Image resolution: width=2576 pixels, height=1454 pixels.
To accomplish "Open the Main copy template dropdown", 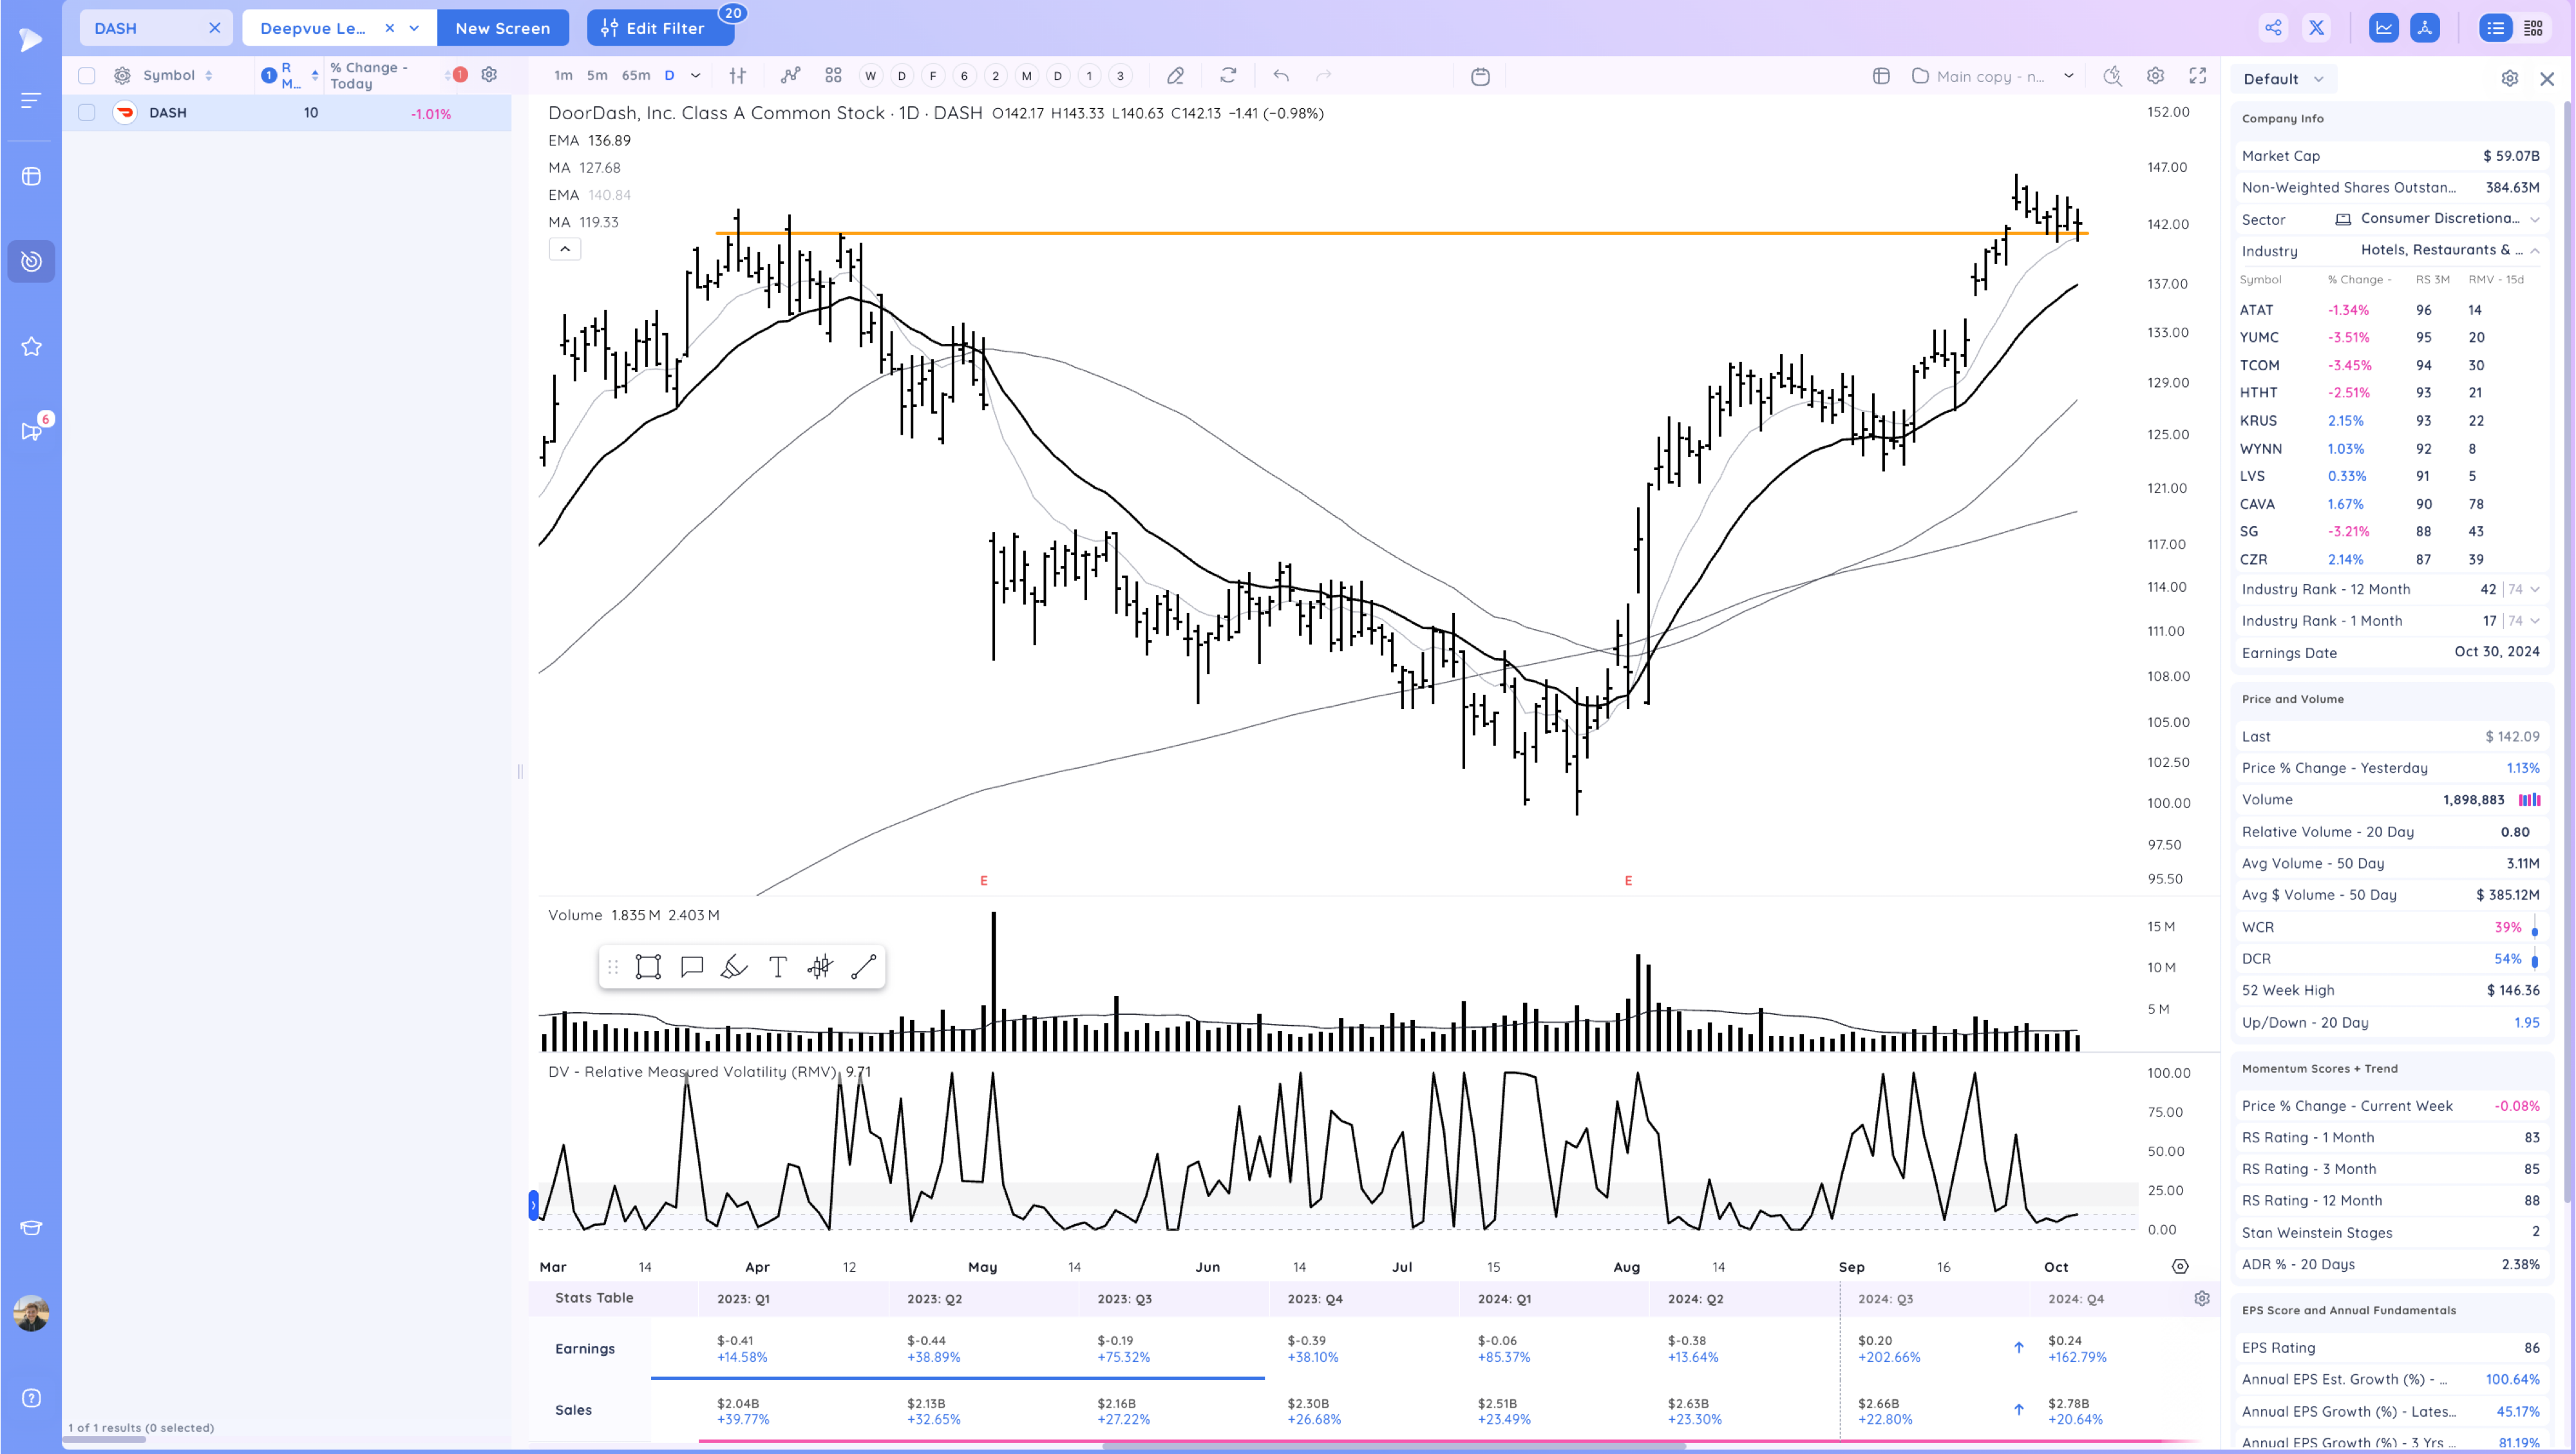I will pos(2068,76).
